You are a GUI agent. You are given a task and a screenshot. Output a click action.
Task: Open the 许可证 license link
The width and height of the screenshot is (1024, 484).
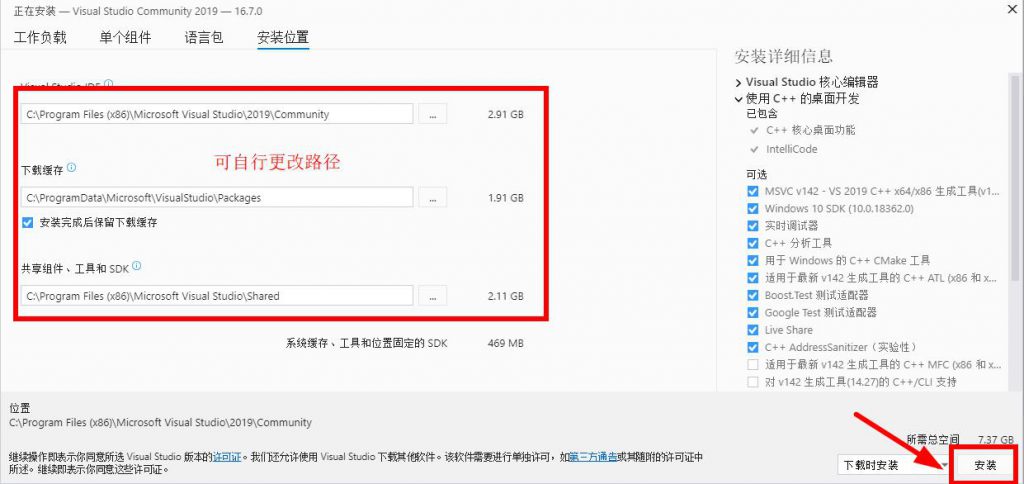click(227, 457)
